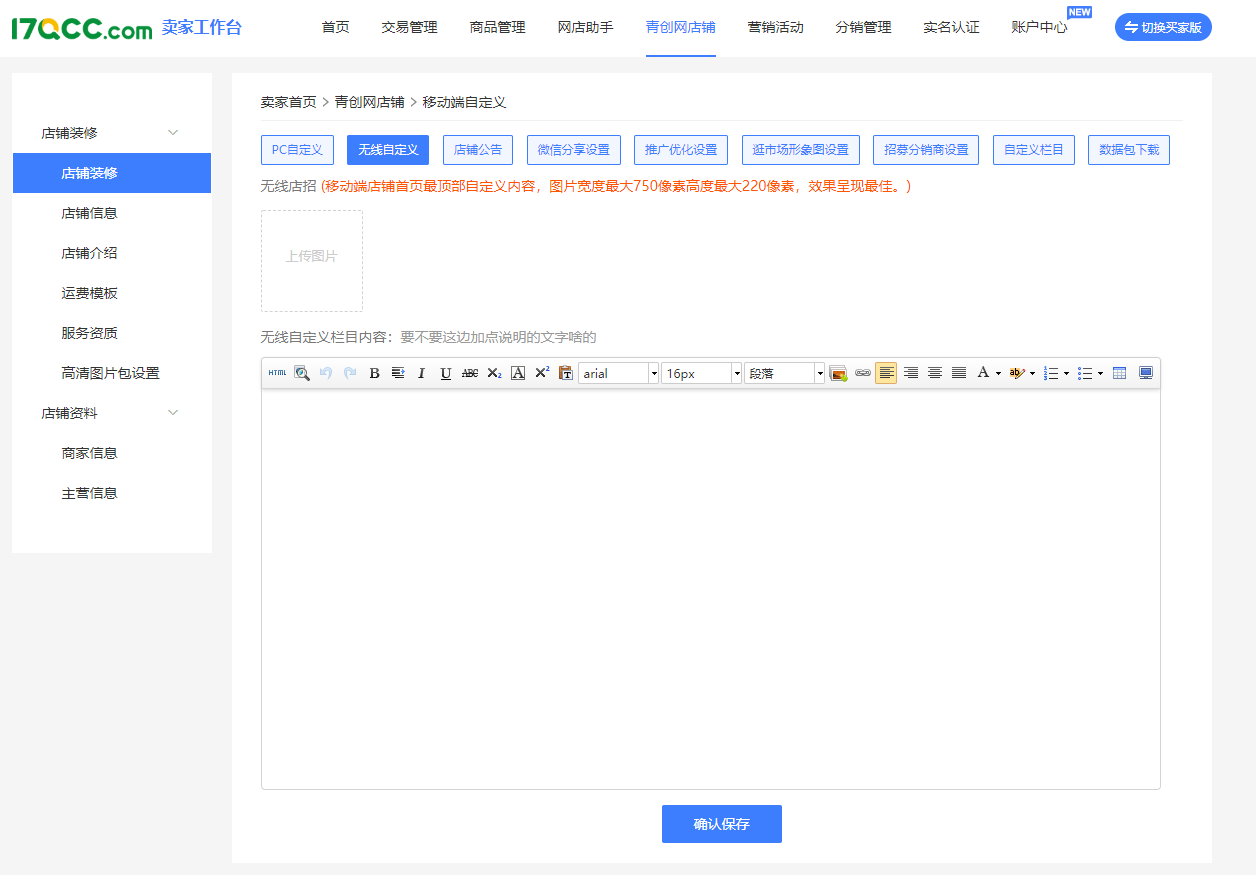Toggle superscript formatting
1256x875 pixels.
542,373
